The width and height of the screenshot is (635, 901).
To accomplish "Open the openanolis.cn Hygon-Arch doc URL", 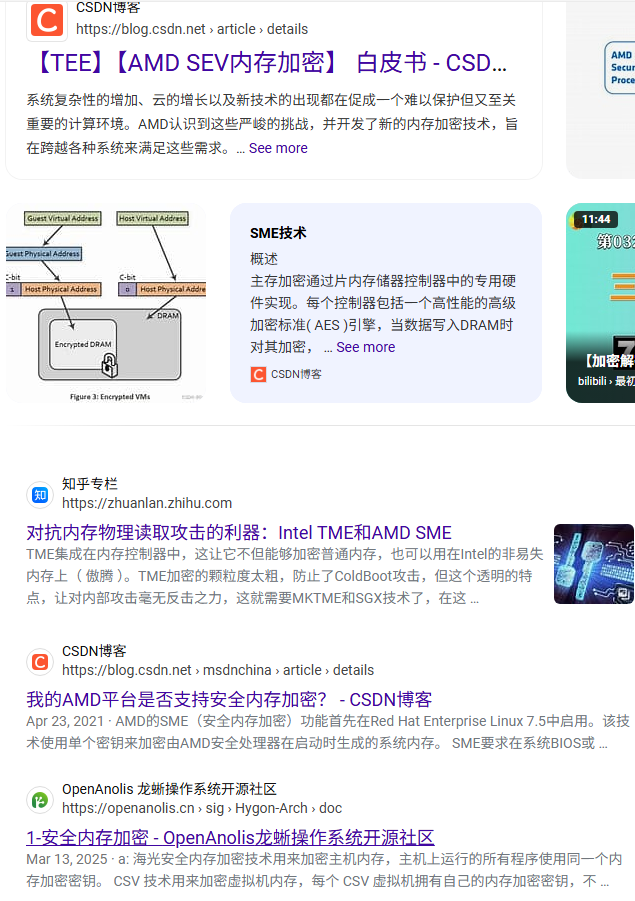I will point(202,808).
